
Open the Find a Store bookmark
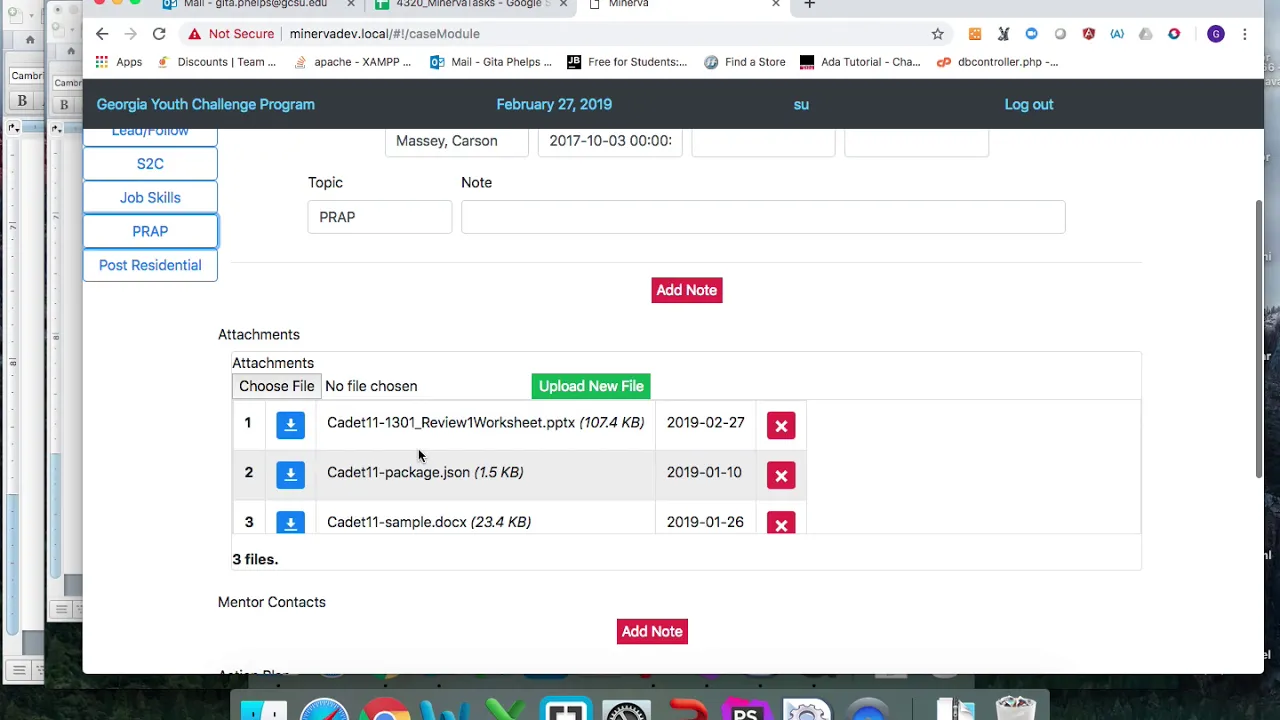tap(744, 62)
